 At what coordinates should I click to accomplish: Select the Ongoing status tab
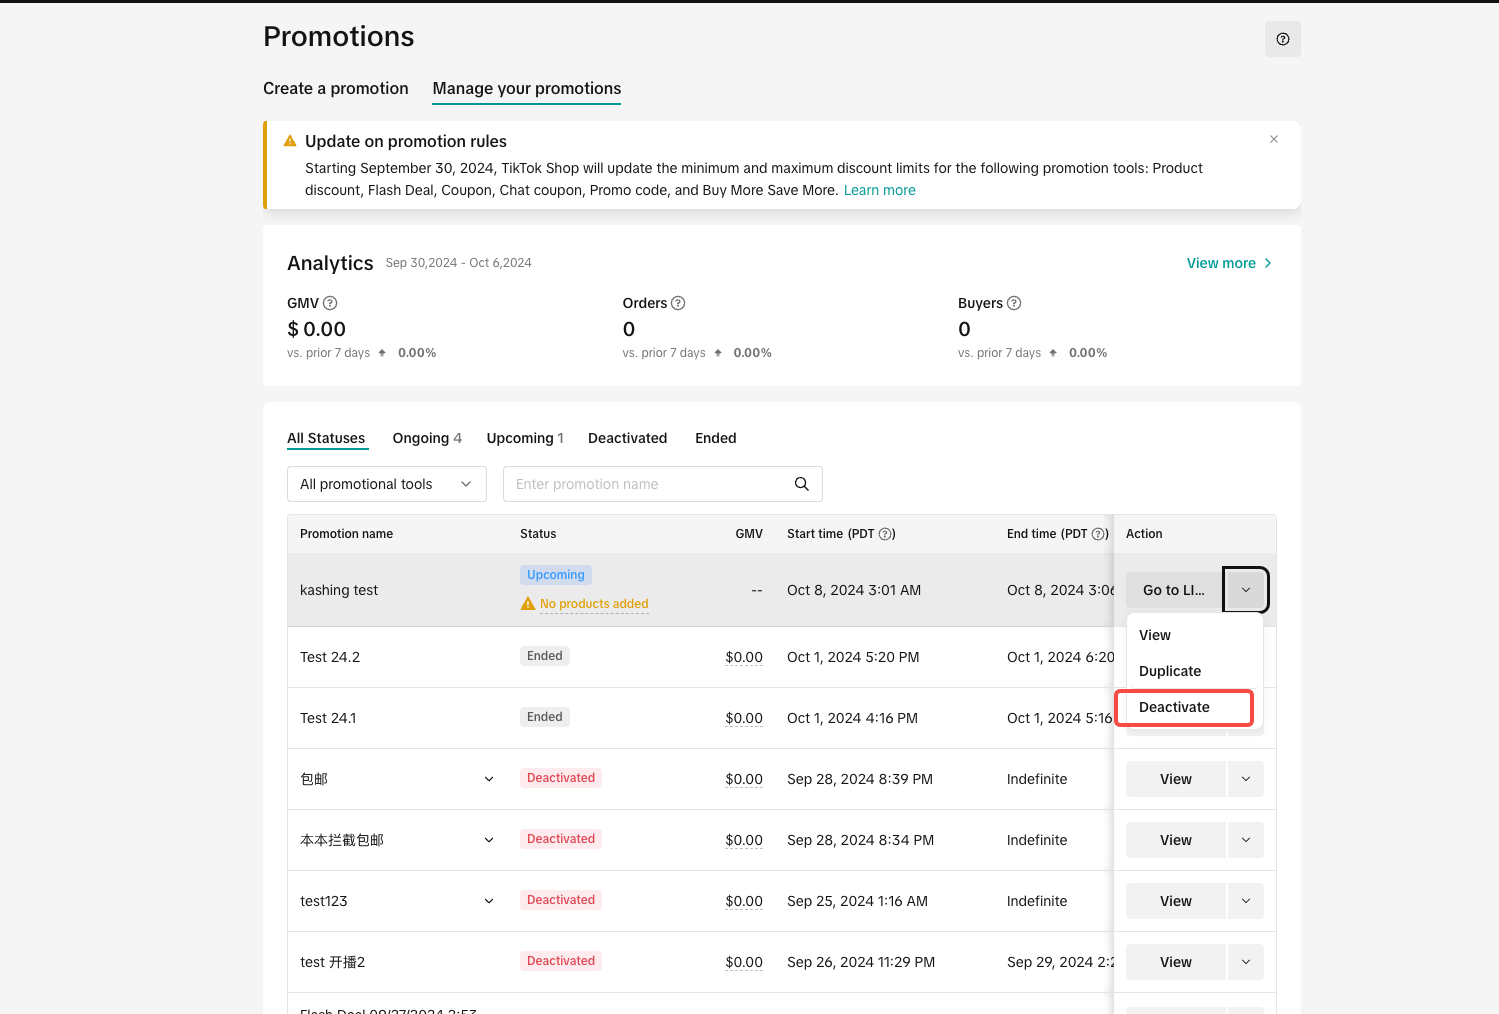point(427,438)
